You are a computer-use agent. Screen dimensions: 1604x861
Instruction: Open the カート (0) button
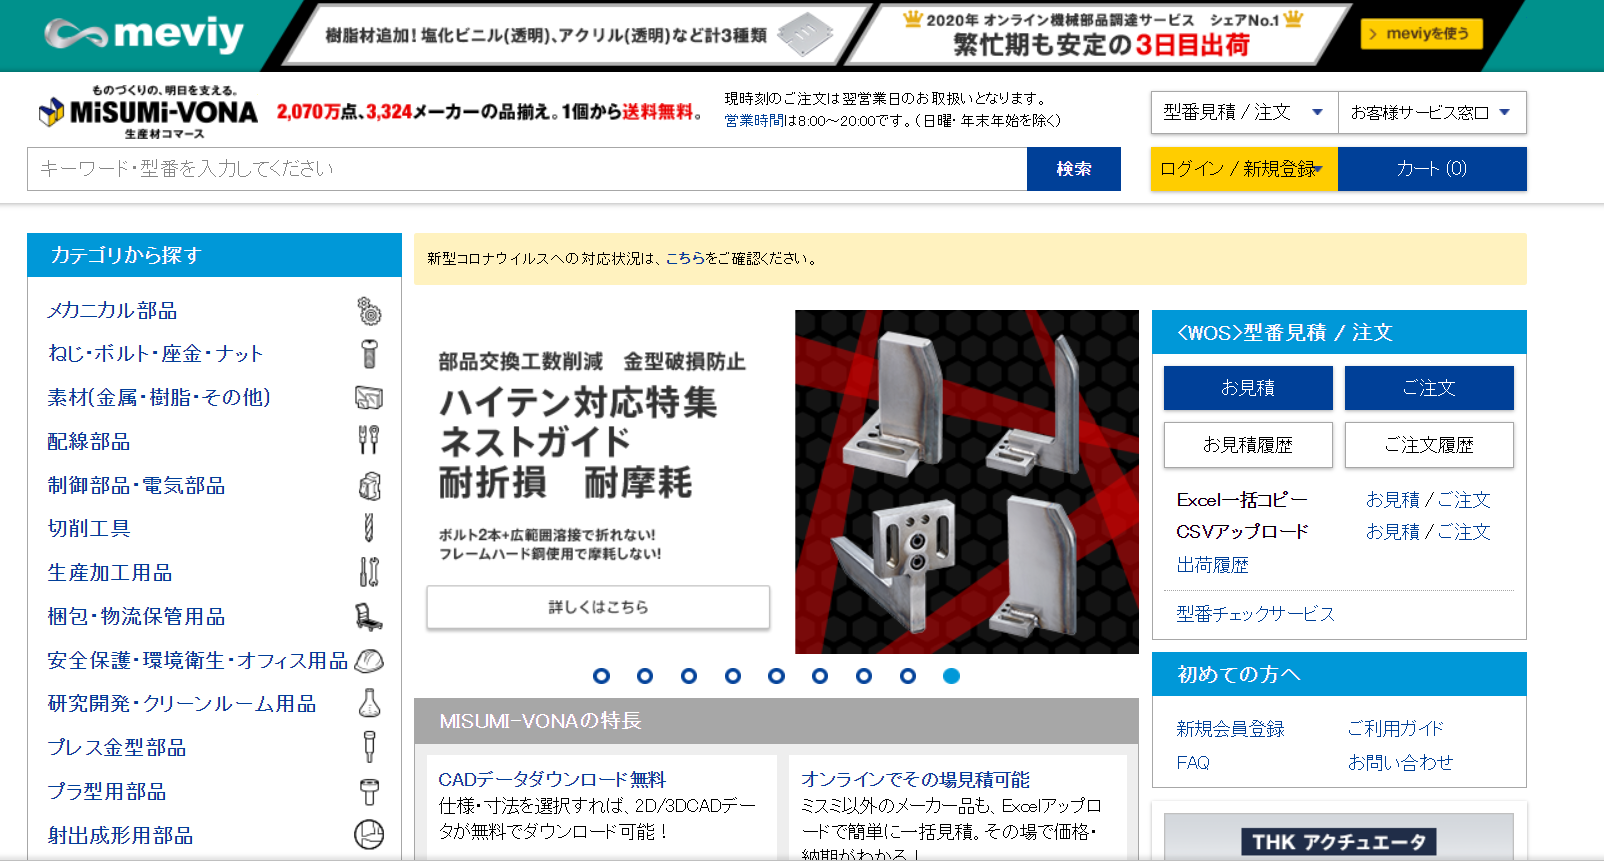point(1432,169)
